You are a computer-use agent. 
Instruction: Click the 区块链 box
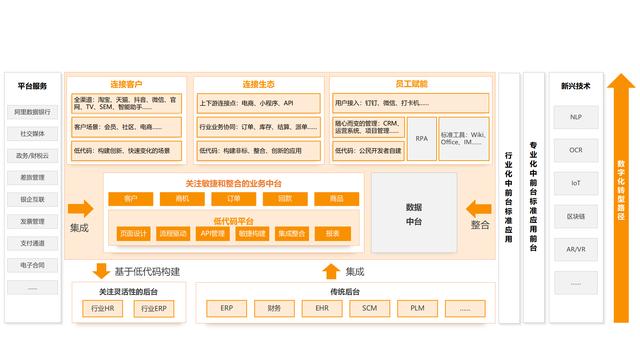[576, 216]
